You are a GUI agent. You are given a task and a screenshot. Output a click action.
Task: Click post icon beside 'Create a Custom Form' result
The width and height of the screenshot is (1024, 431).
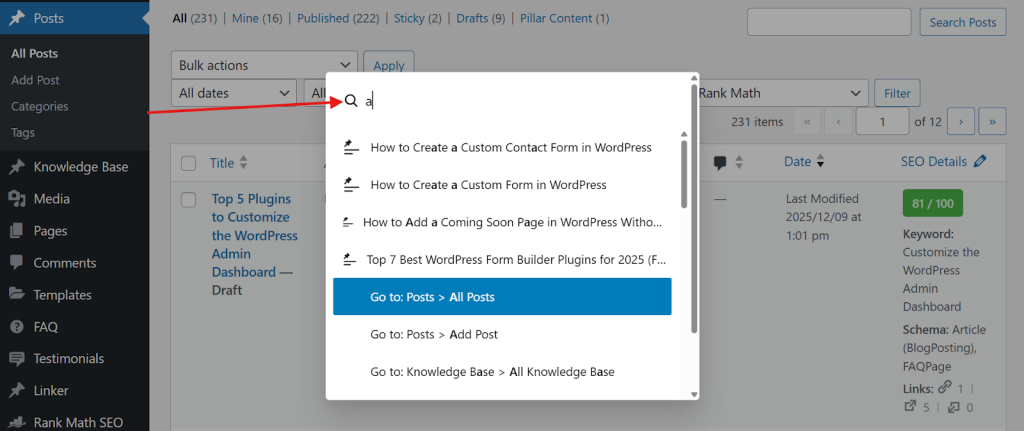coord(351,185)
